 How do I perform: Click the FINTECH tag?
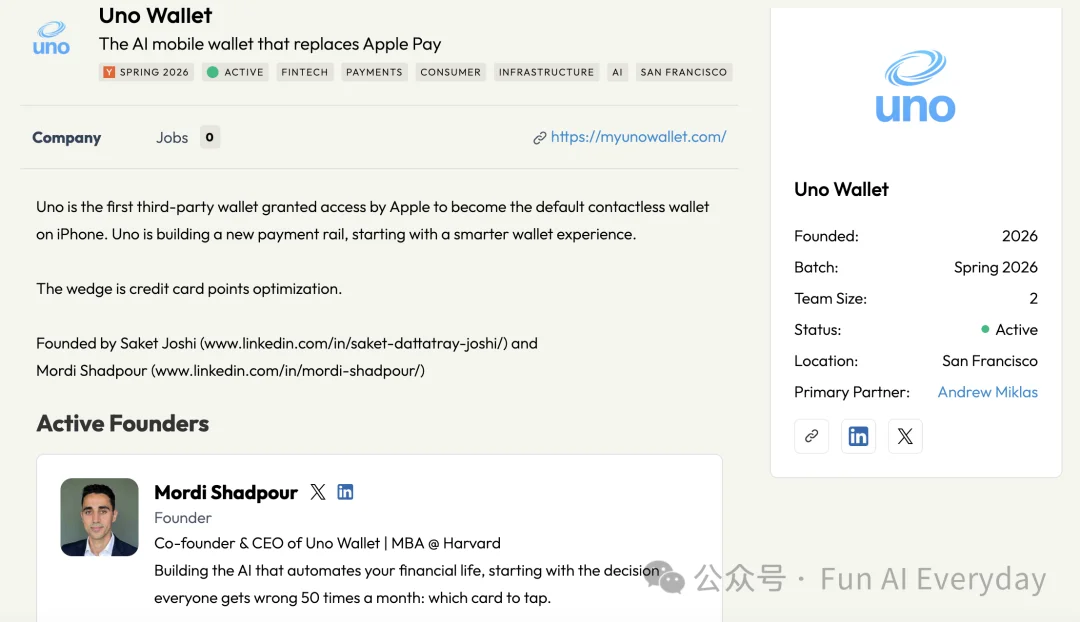point(304,72)
